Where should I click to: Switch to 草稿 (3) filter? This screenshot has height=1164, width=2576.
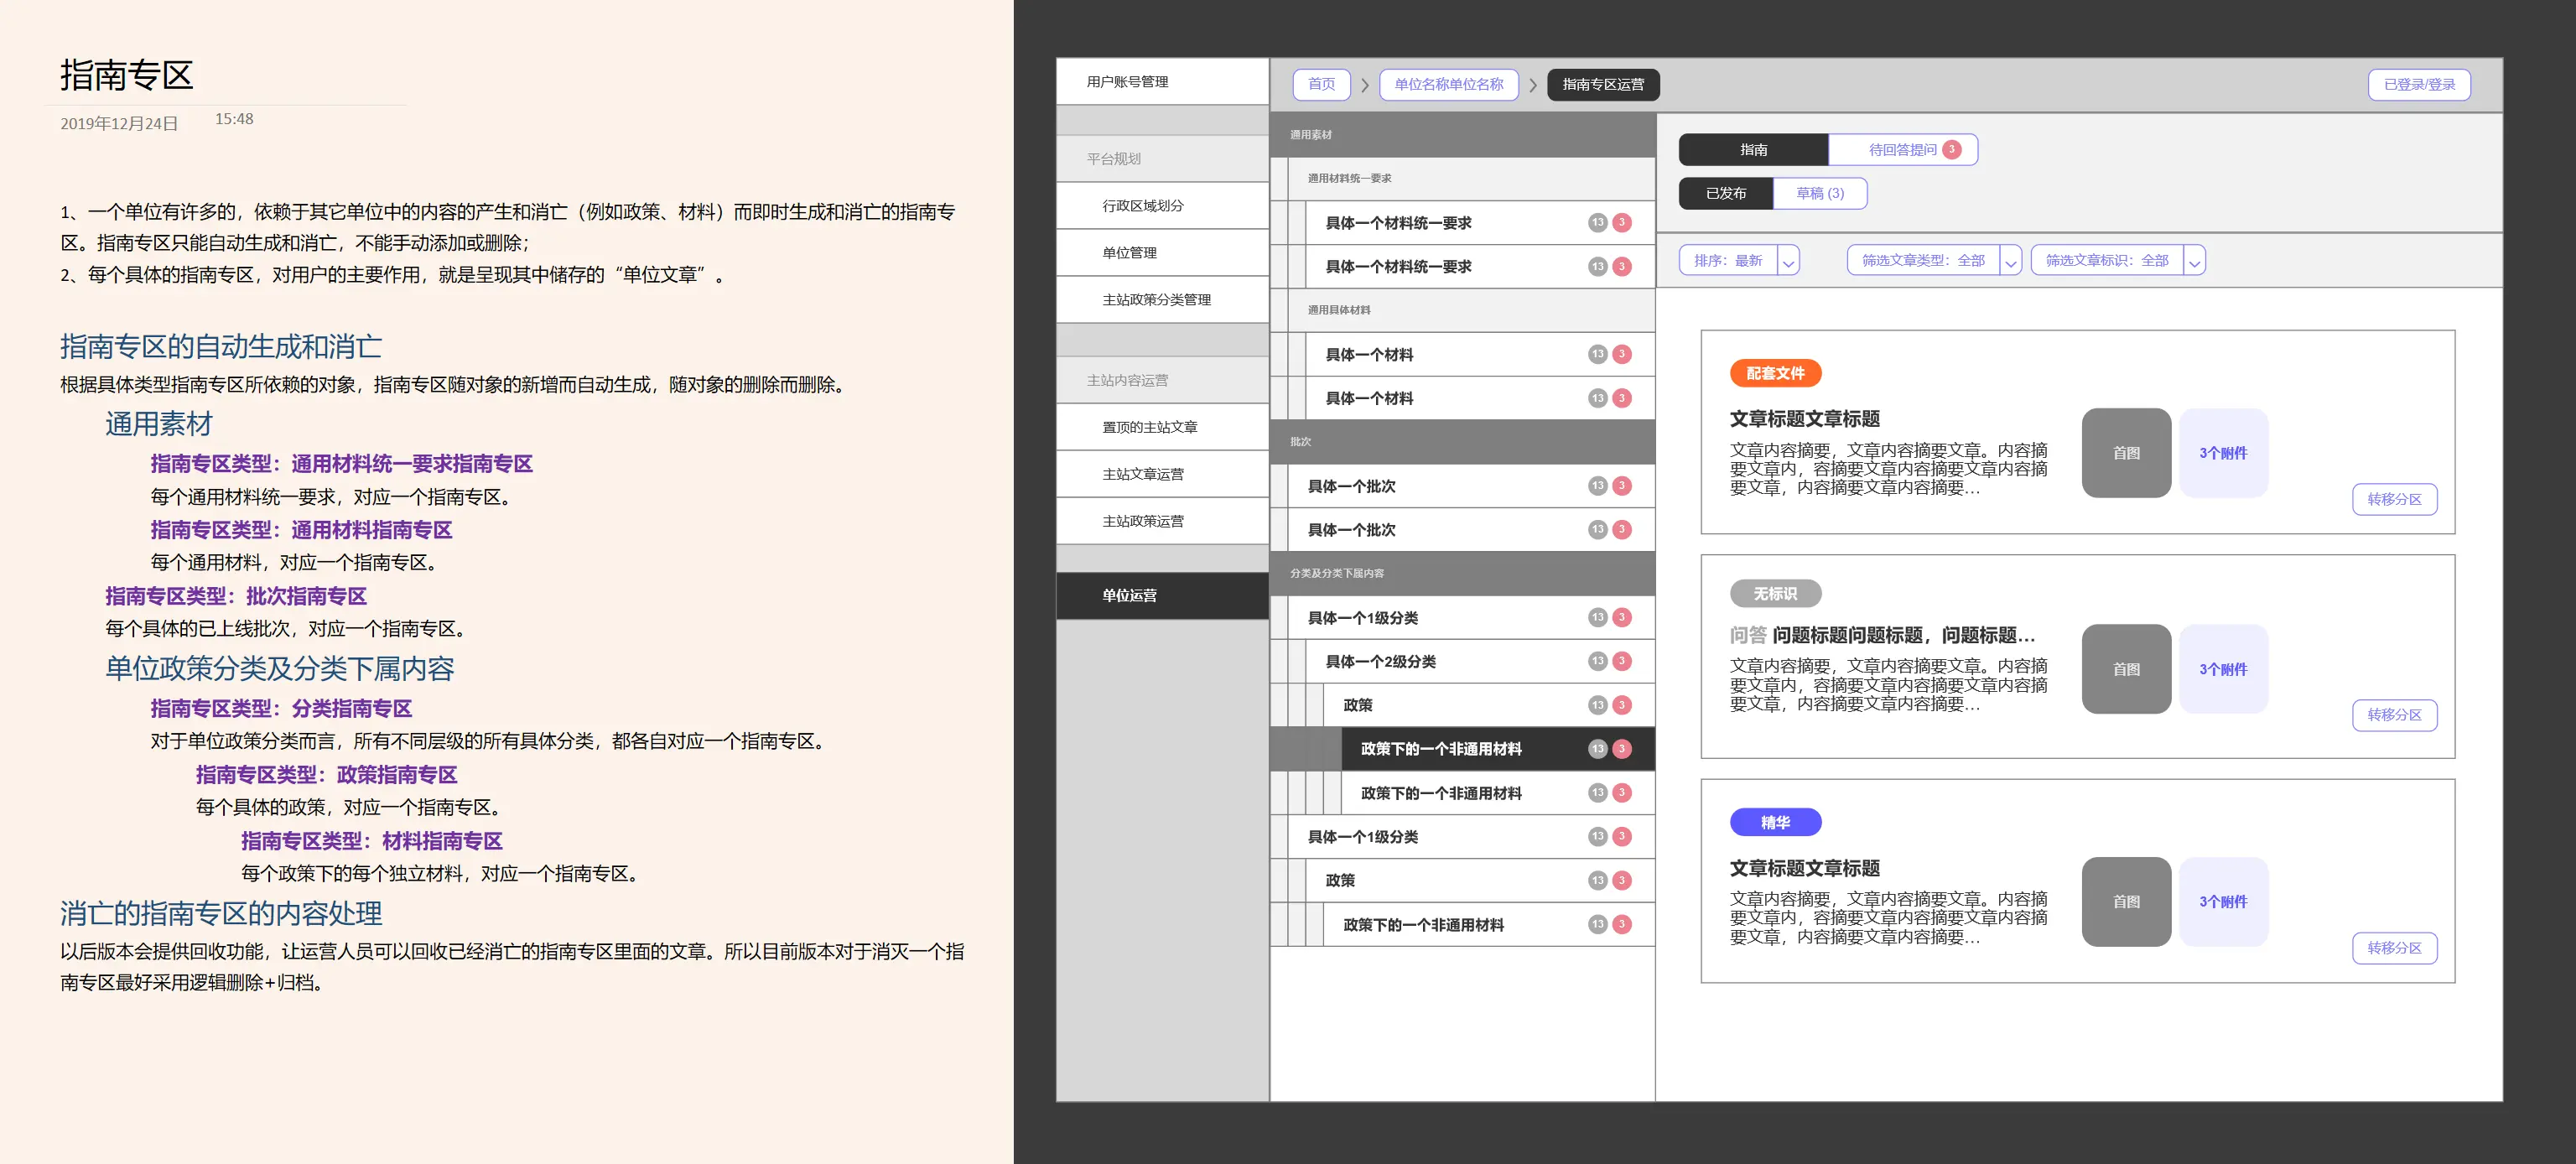click(x=1819, y=193)
